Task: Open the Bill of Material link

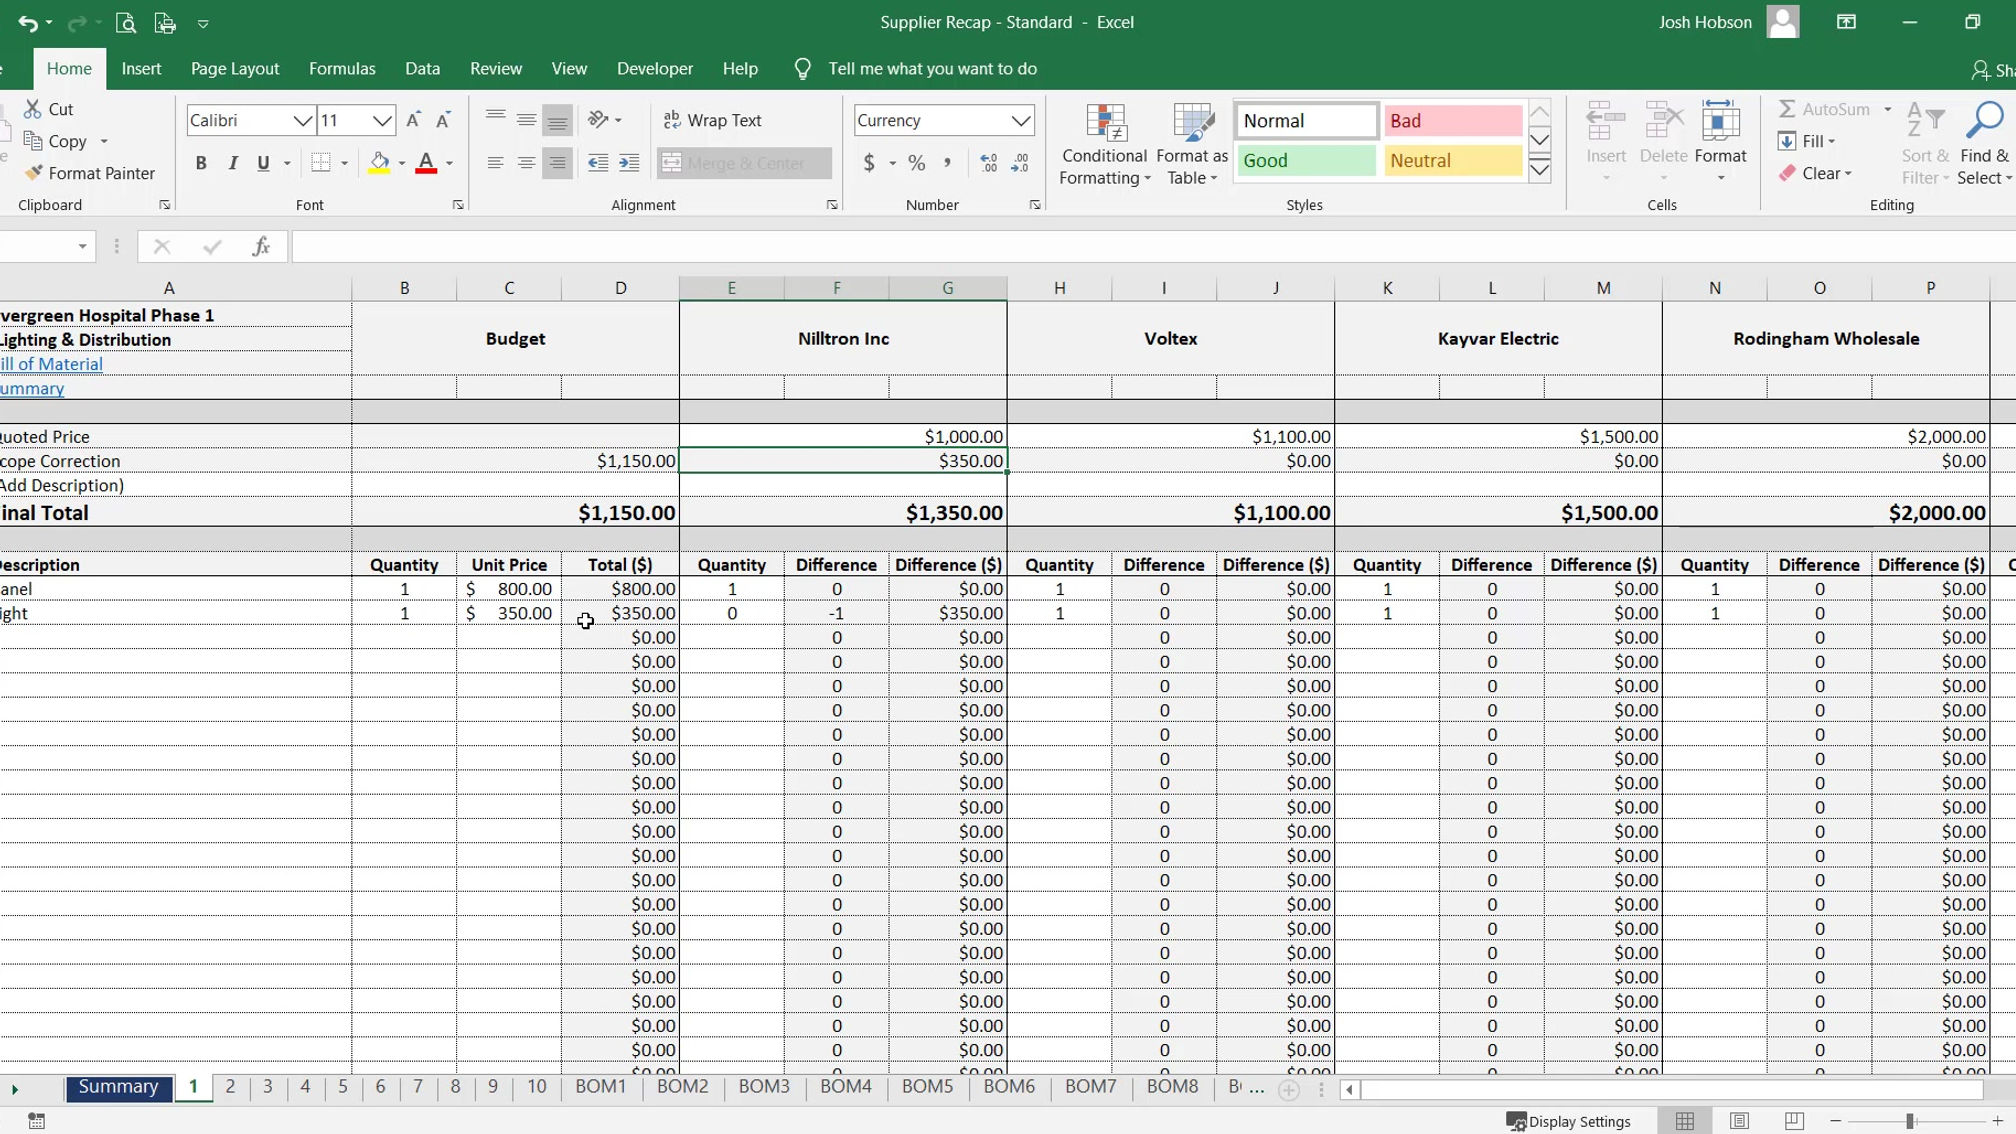Action: coord(51,364)
